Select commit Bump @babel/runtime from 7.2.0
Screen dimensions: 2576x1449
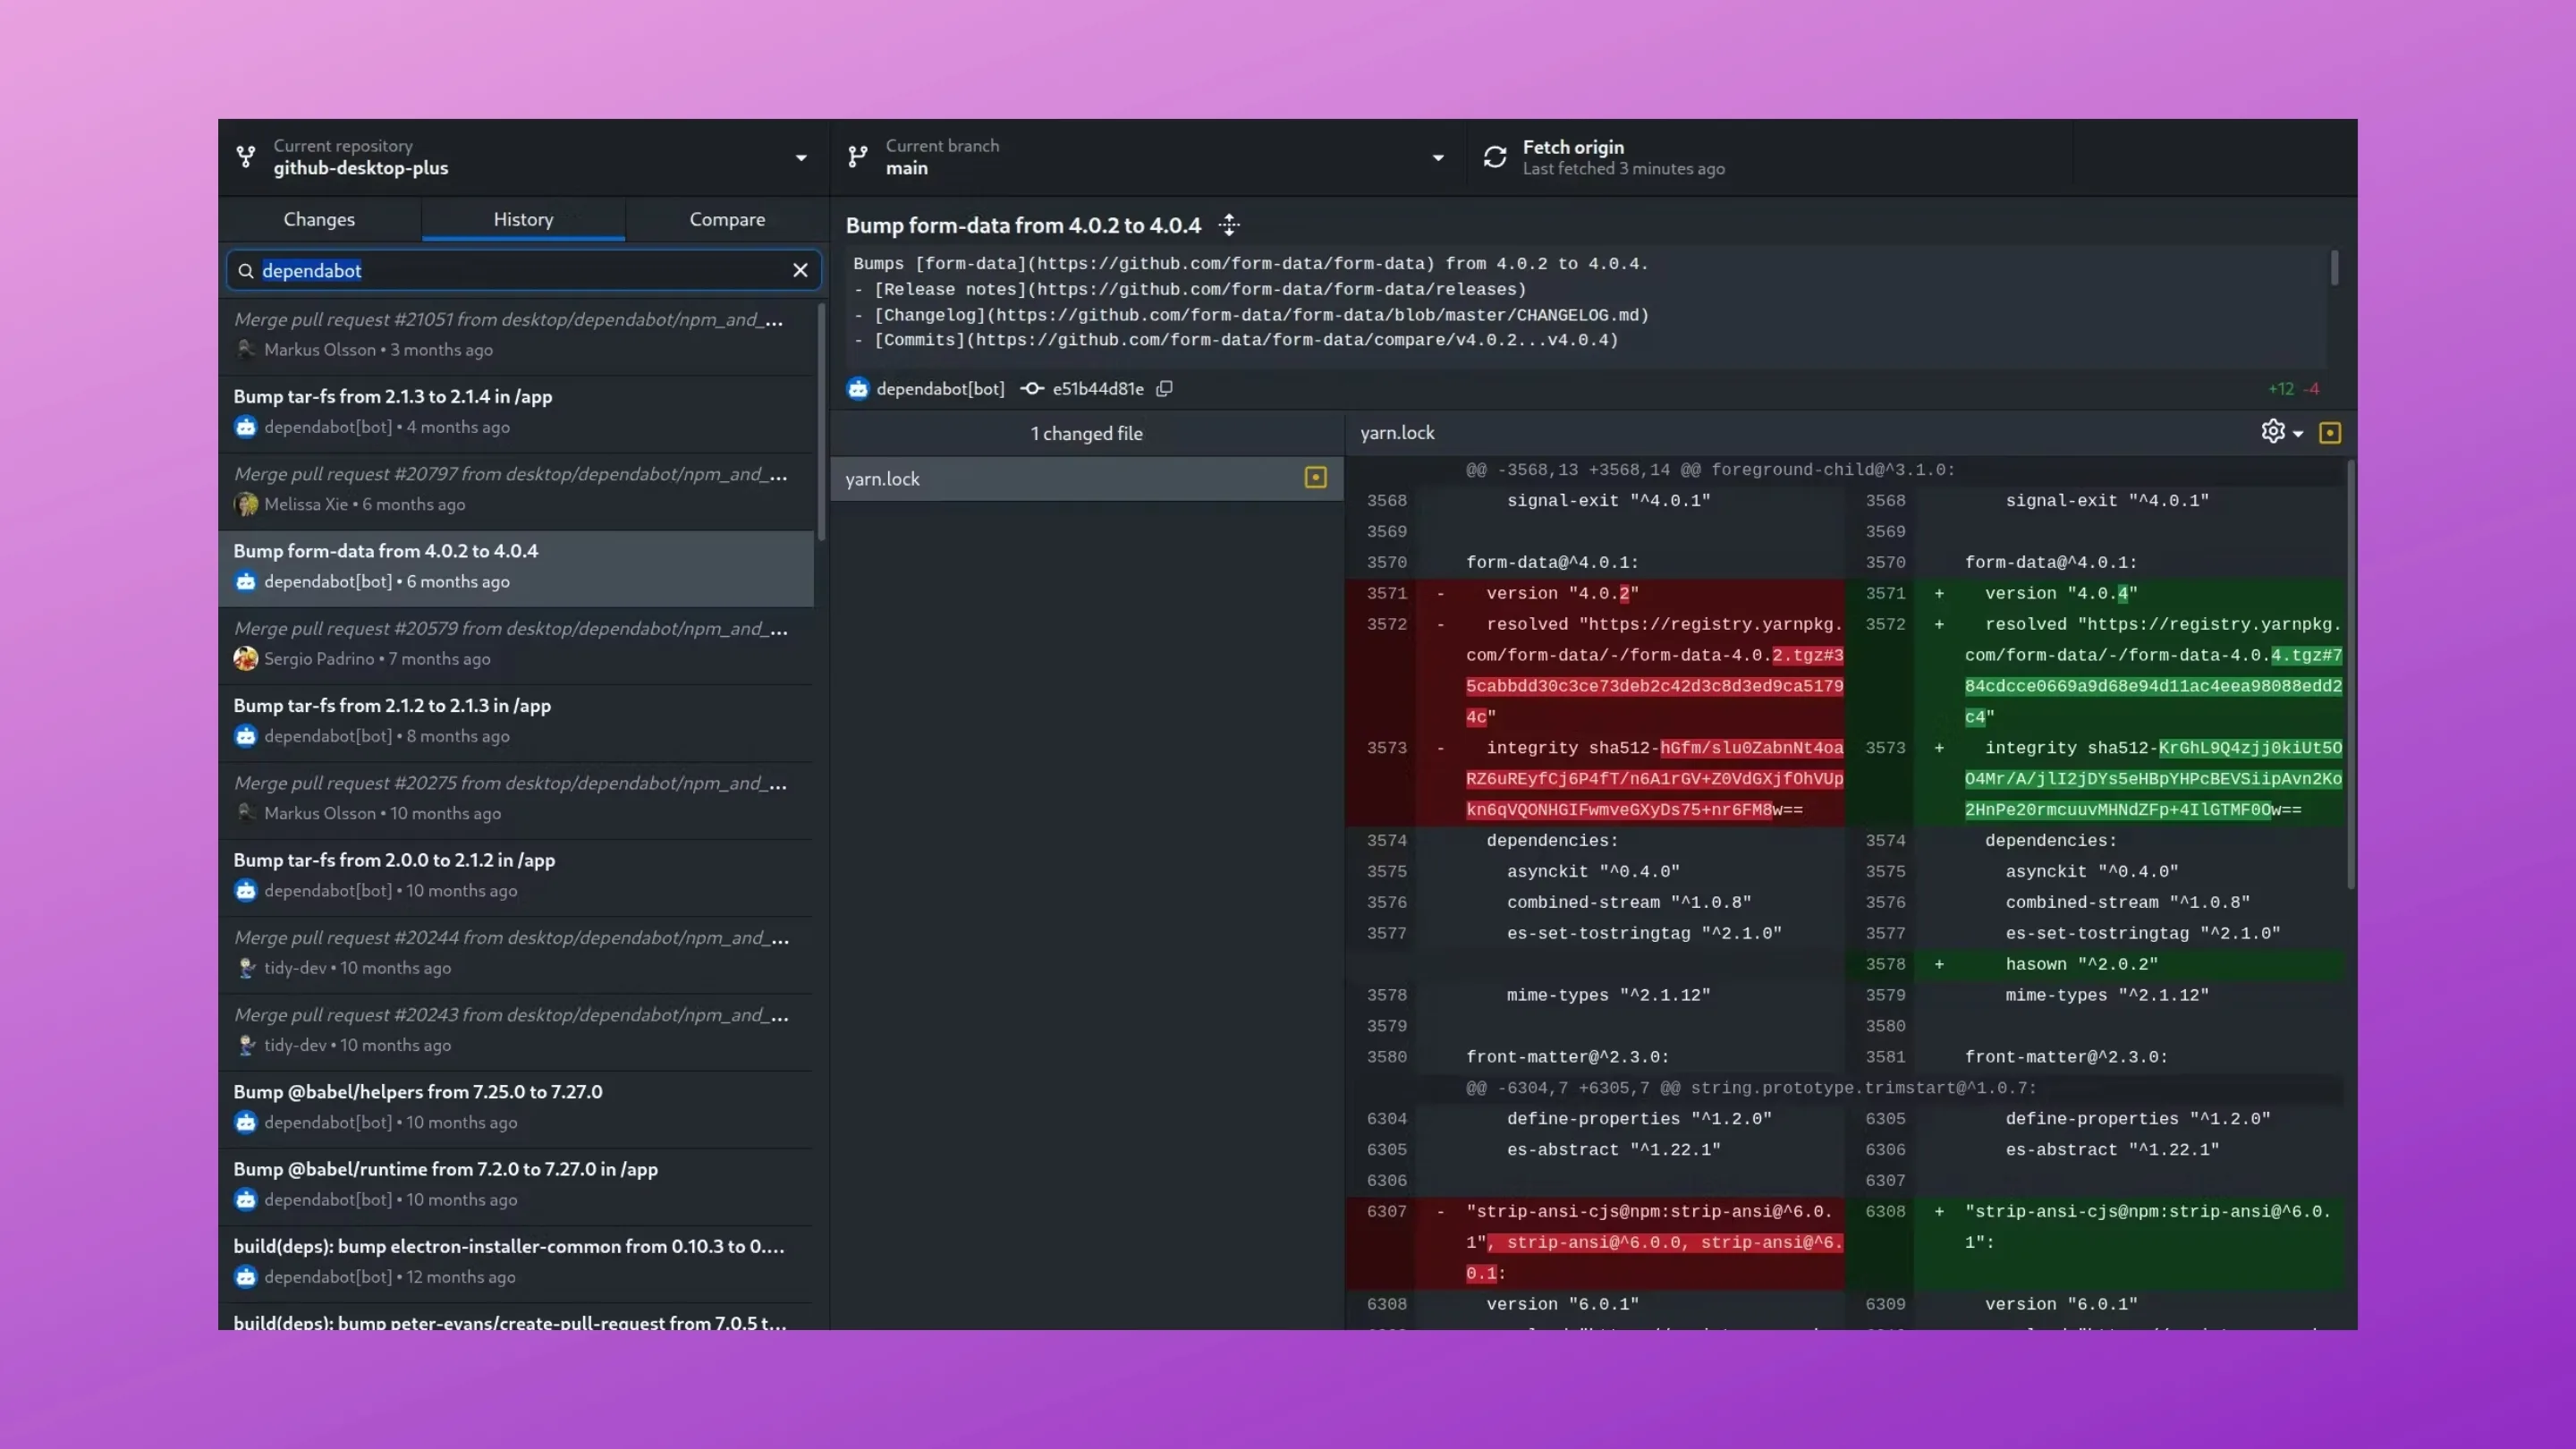[x=516, y=1185]
